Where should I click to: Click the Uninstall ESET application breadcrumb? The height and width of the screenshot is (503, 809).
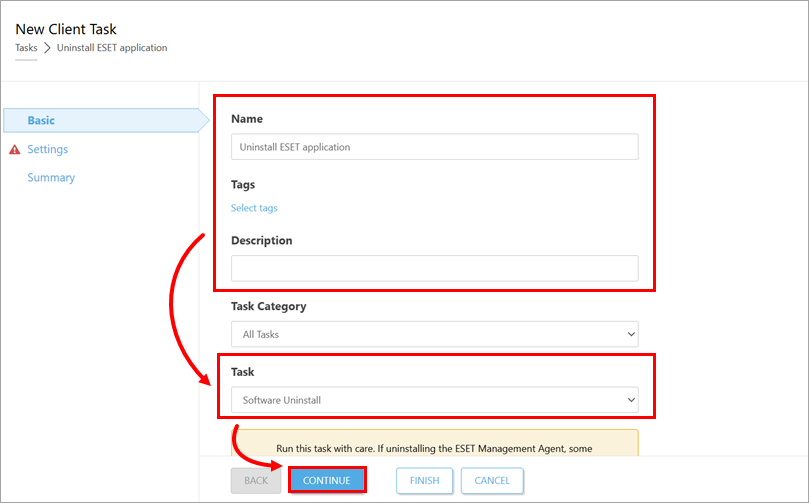(x=112, y=48)
